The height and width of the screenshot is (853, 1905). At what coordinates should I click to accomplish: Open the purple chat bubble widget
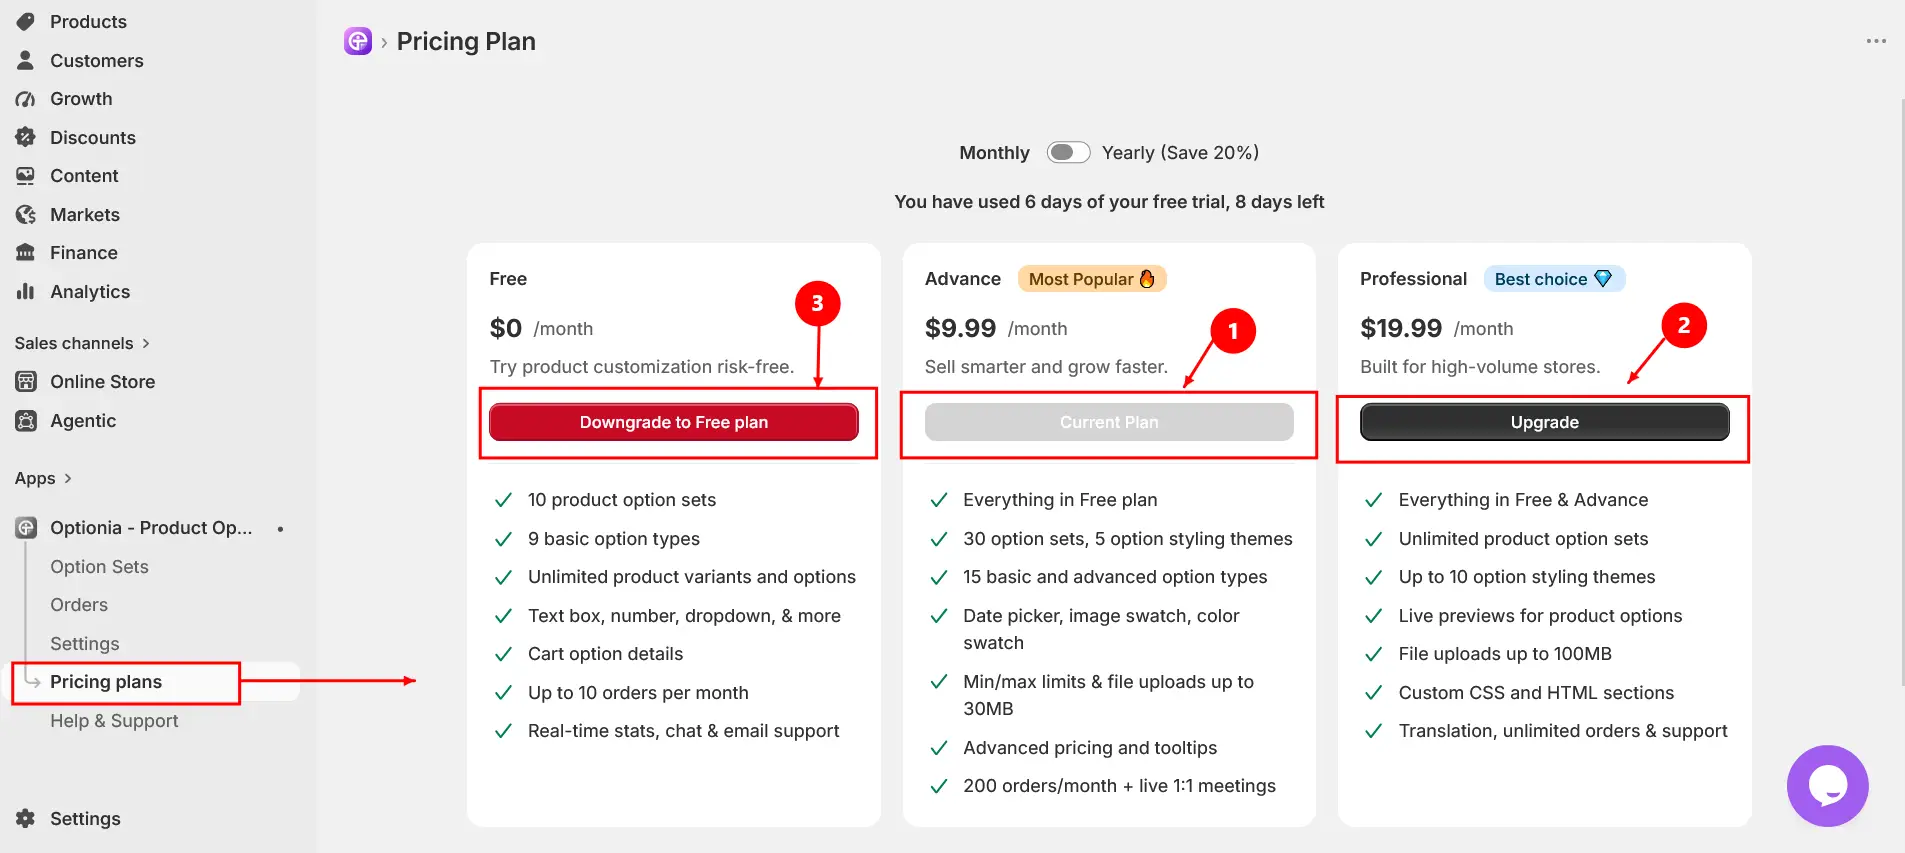coord(1827,786)
